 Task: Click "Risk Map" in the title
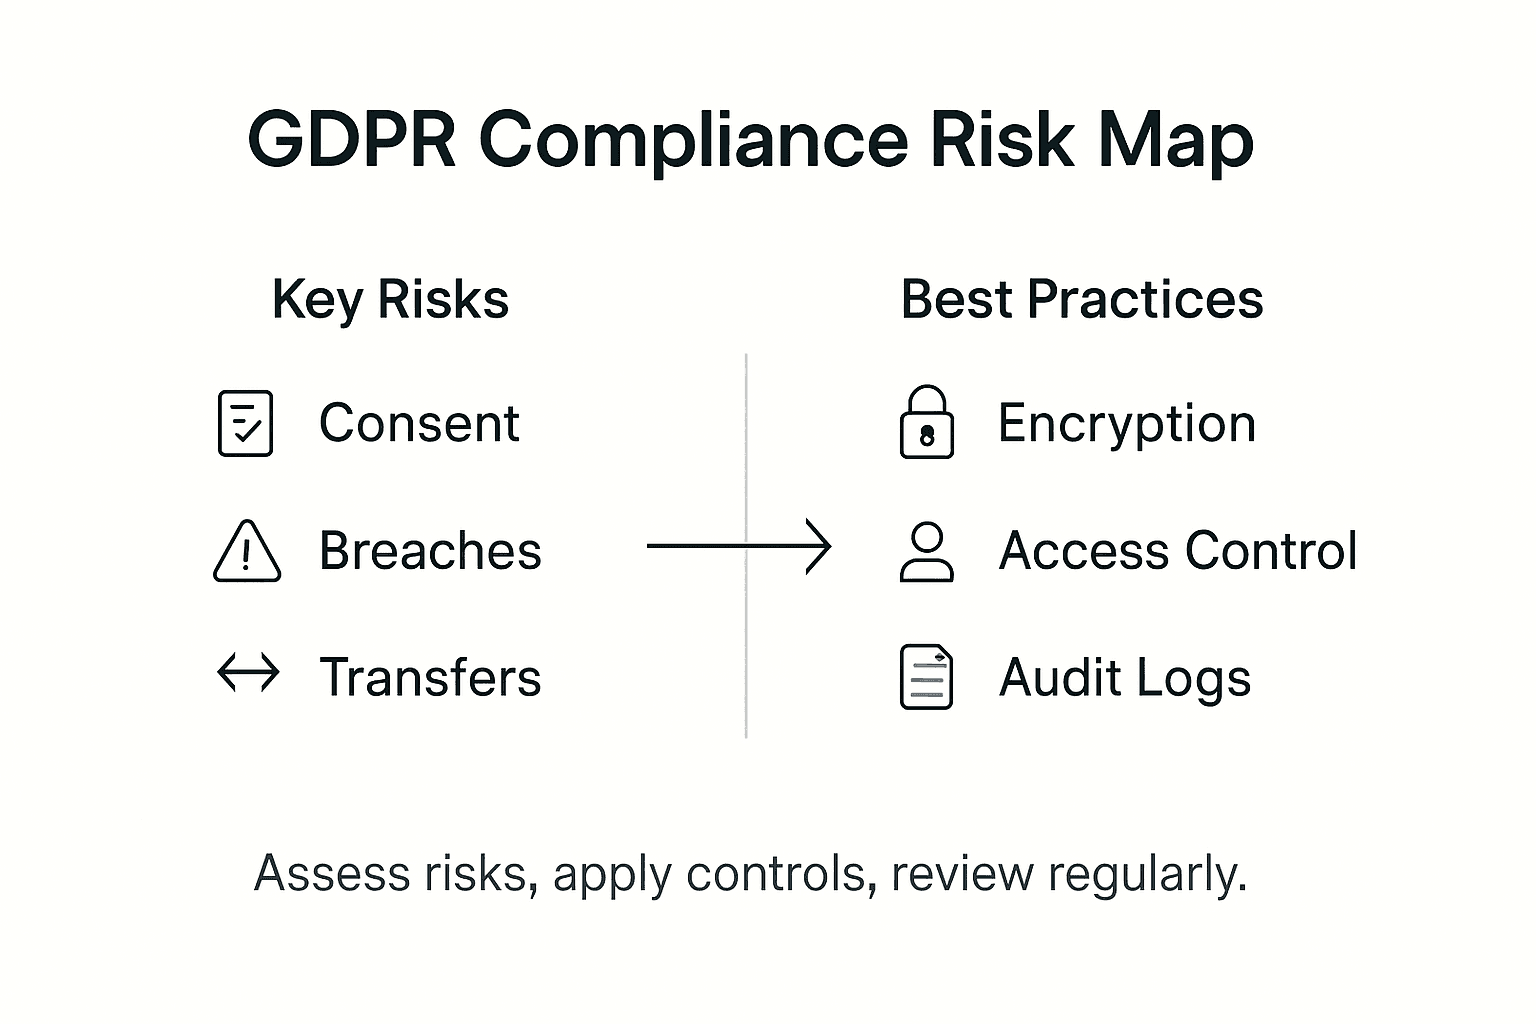click(x=1091, y=139)
